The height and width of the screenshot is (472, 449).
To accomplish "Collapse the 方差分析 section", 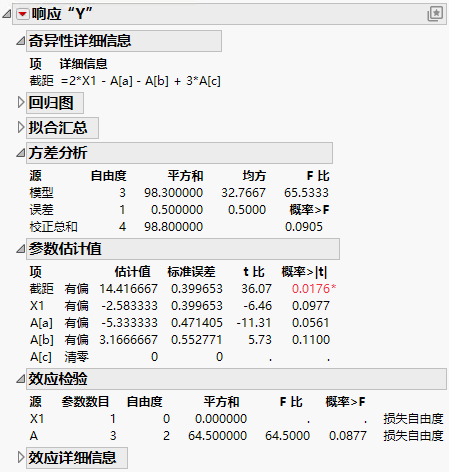I will pos(21,153).
